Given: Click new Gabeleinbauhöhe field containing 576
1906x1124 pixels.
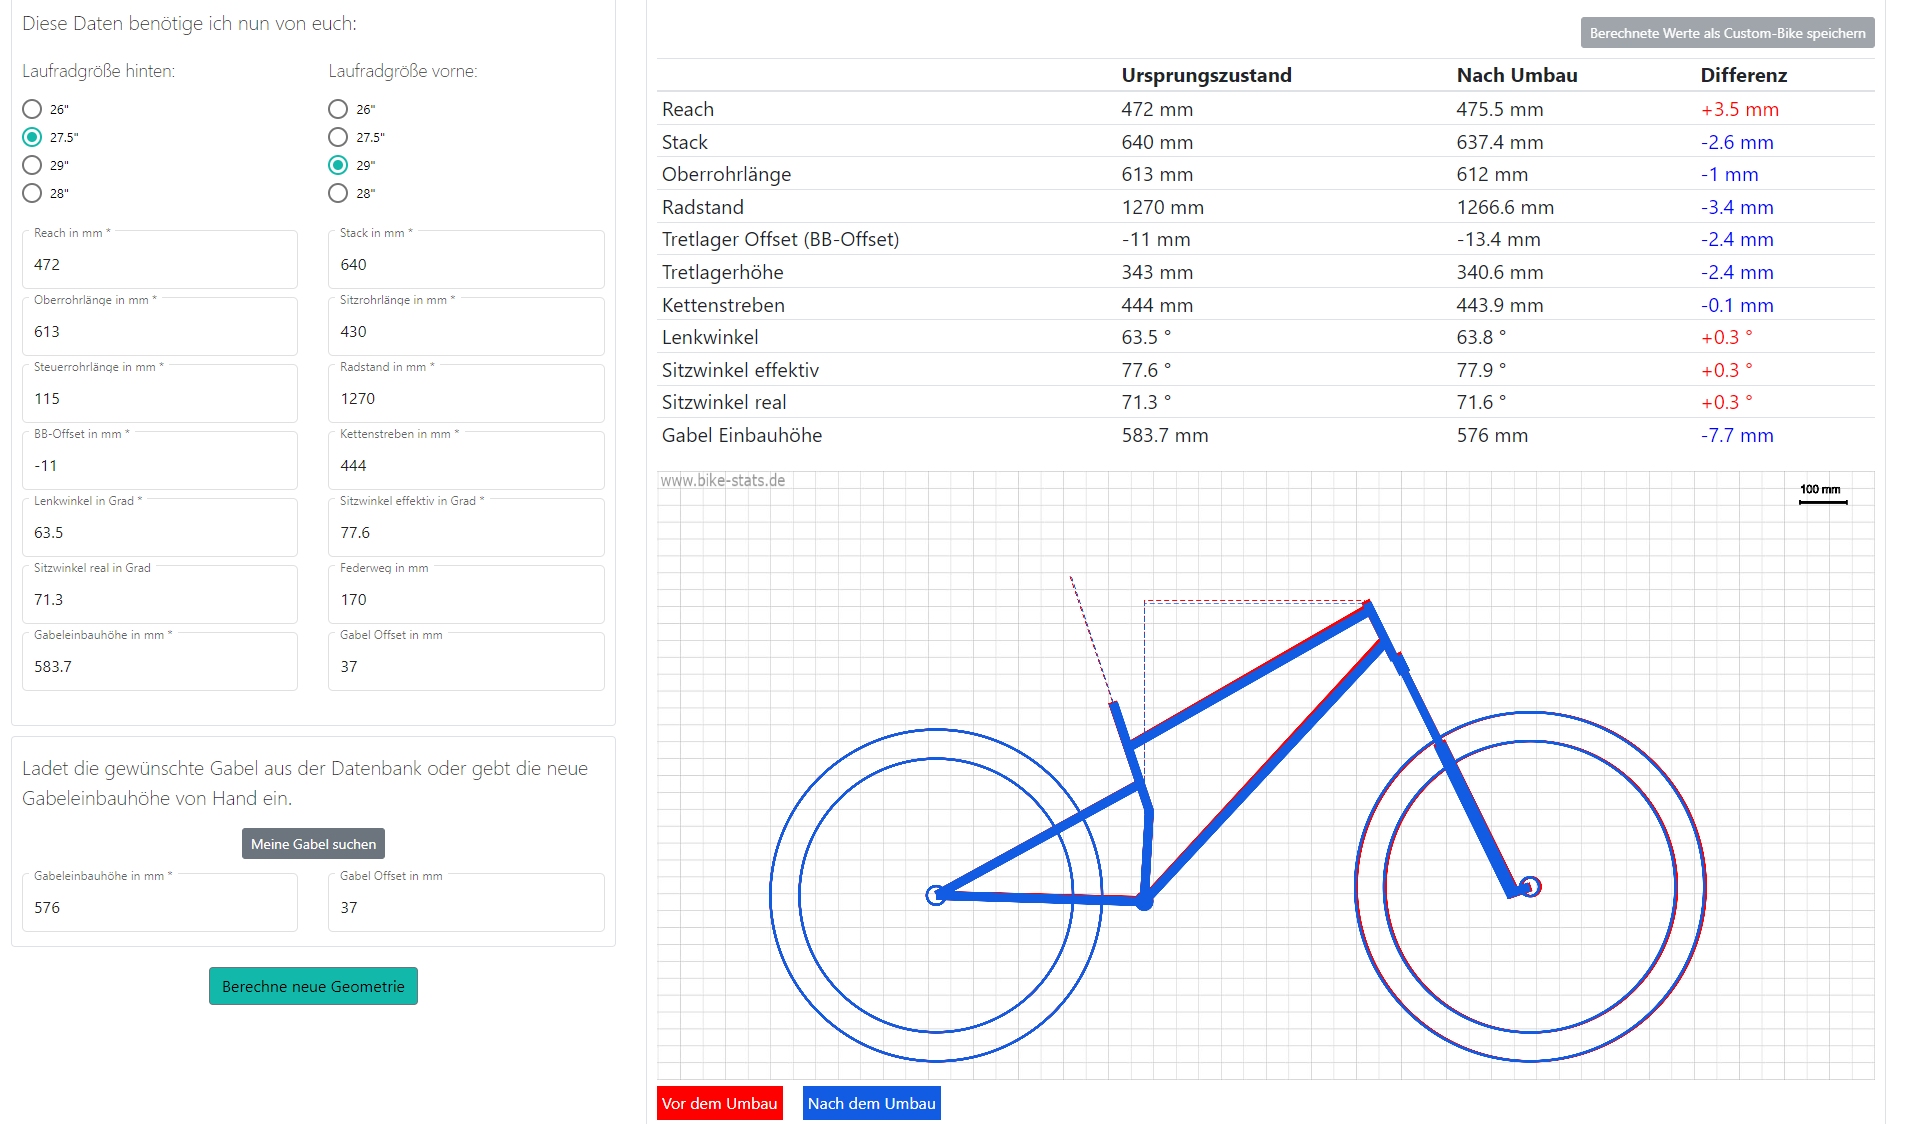Looking at the screenshot, I should (160, 908).
